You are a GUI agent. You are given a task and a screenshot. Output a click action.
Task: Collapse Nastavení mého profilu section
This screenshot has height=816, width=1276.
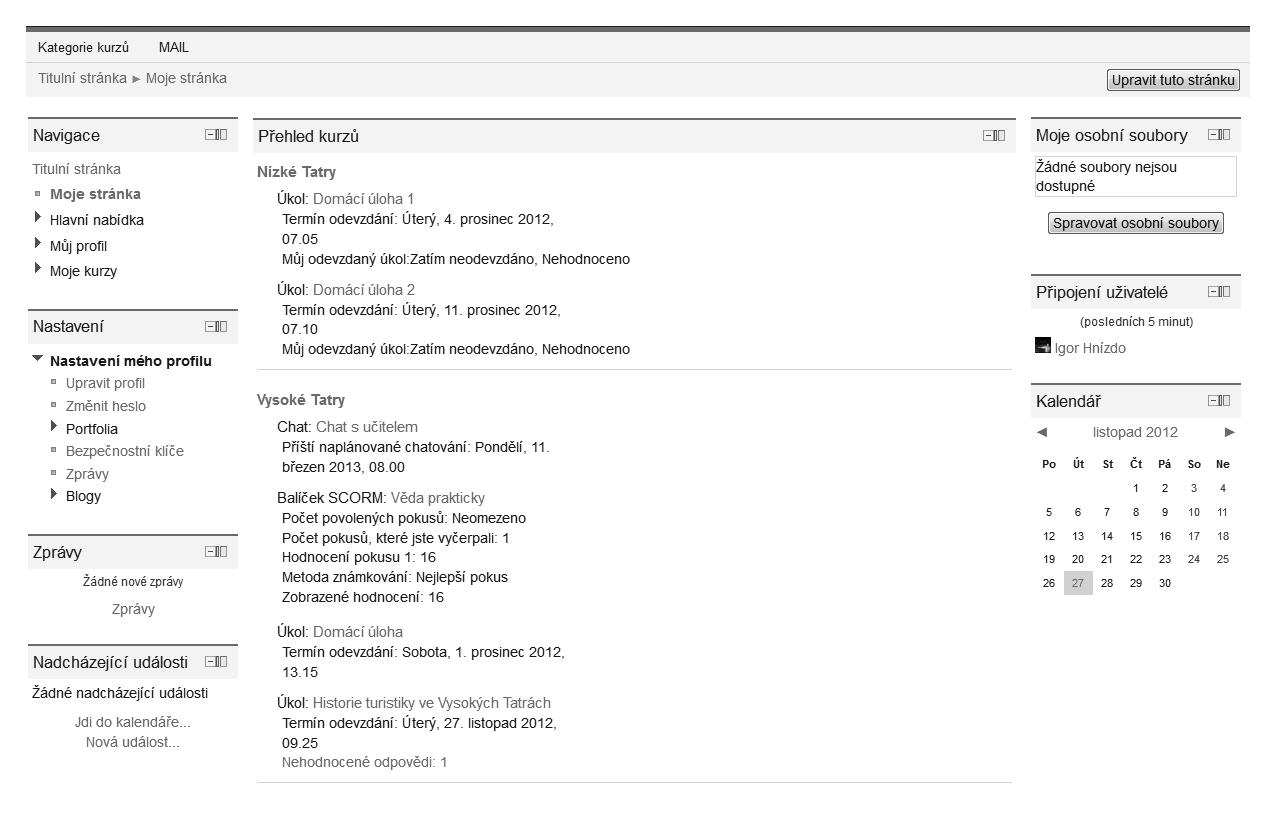pyautogui.click(x=38, y=359)
